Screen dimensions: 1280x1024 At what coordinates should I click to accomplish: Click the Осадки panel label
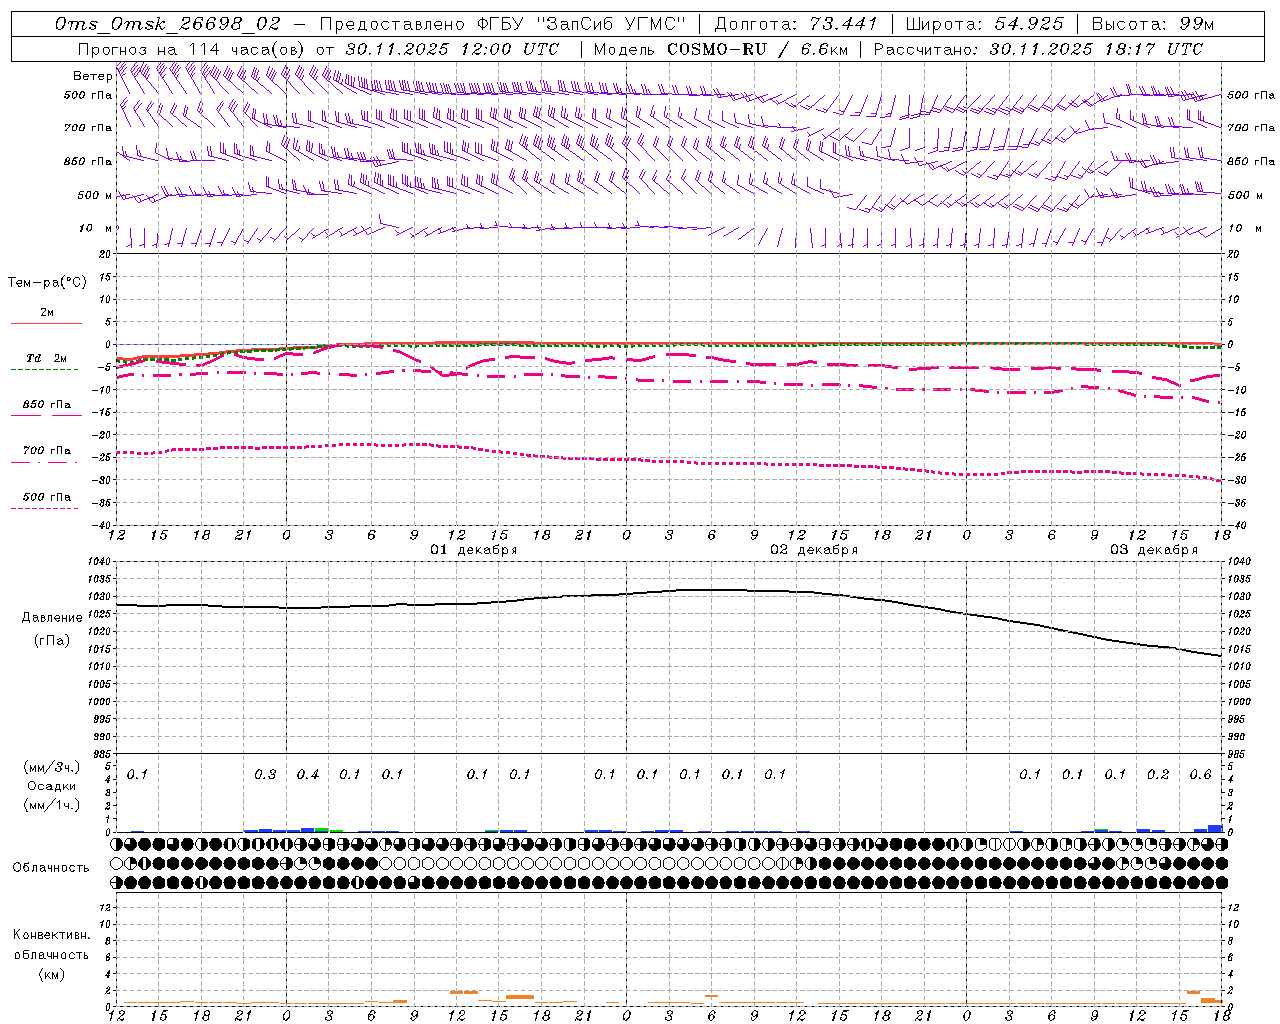click(52, 786)
